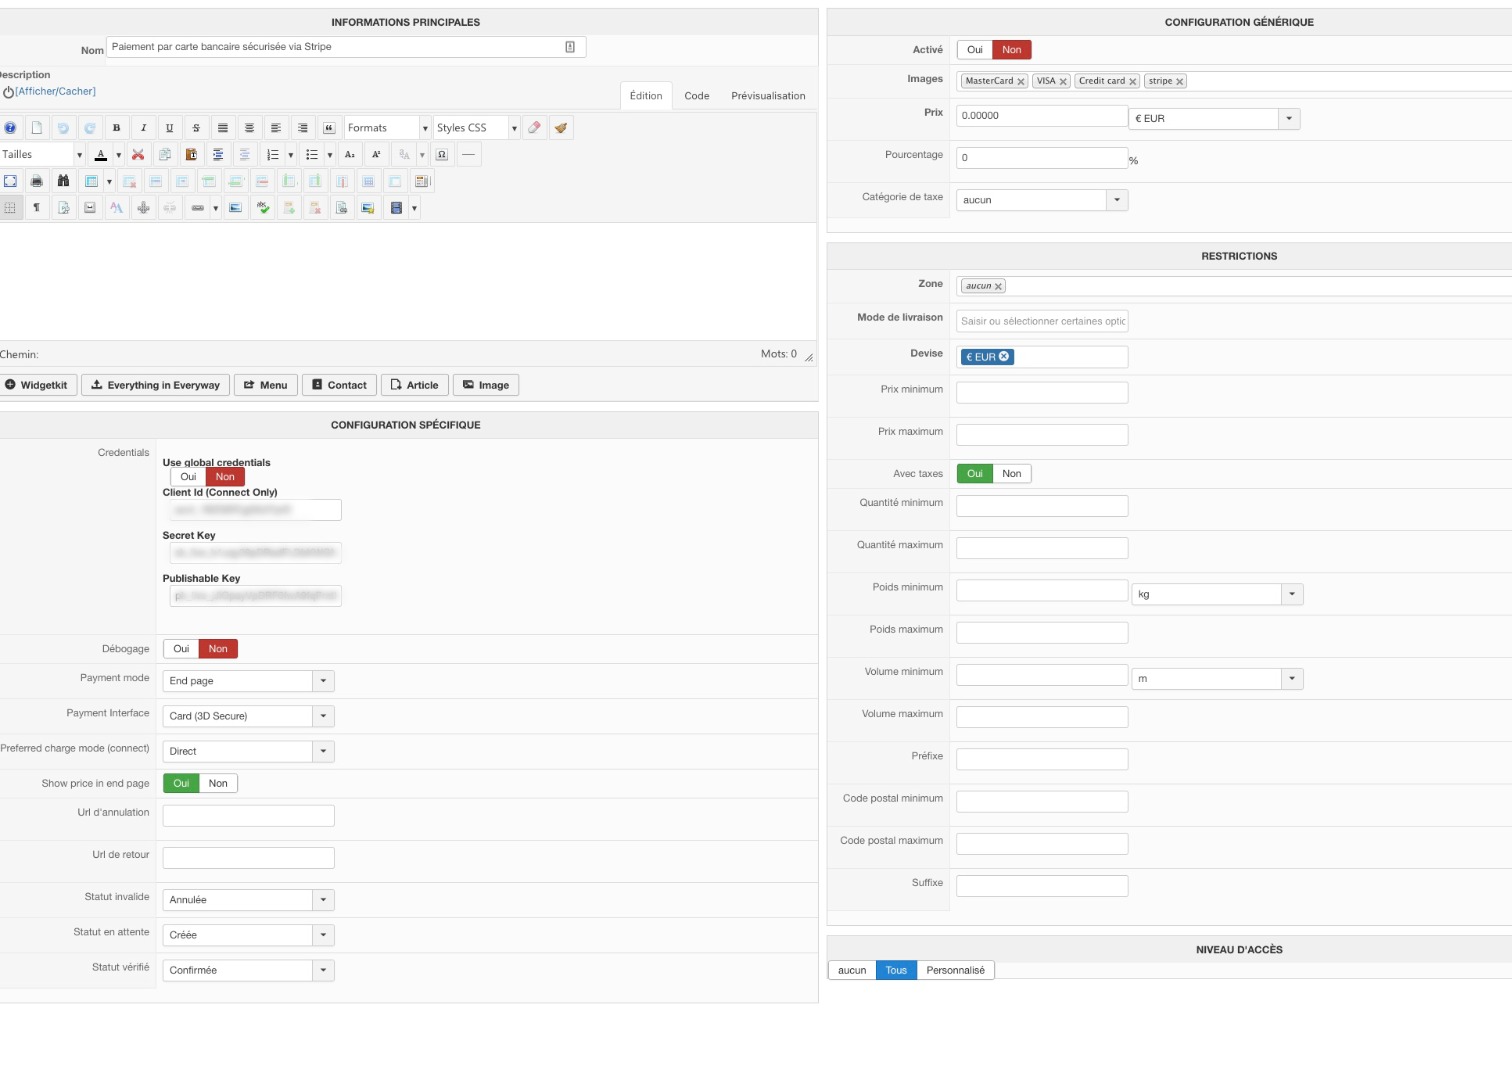Apply bold formatting in the editor
Image resolution: width=1512 pixels, height=1080 pixels.
116,128
